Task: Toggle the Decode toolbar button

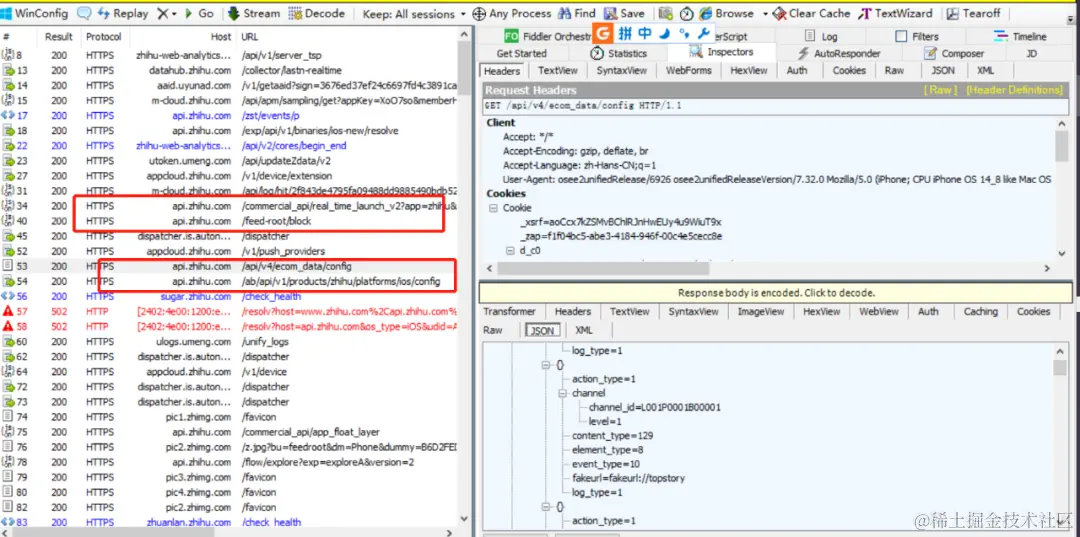Action: (x=317, y=13)
